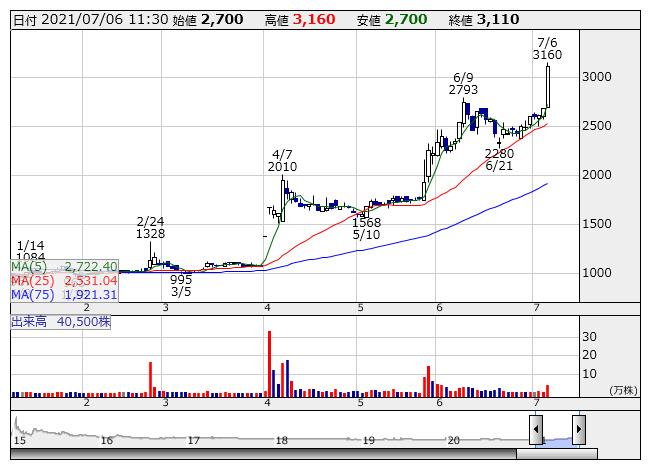653x470 pixels.
Task: Click the right range slider handle arrow
Action: (579, 429)
